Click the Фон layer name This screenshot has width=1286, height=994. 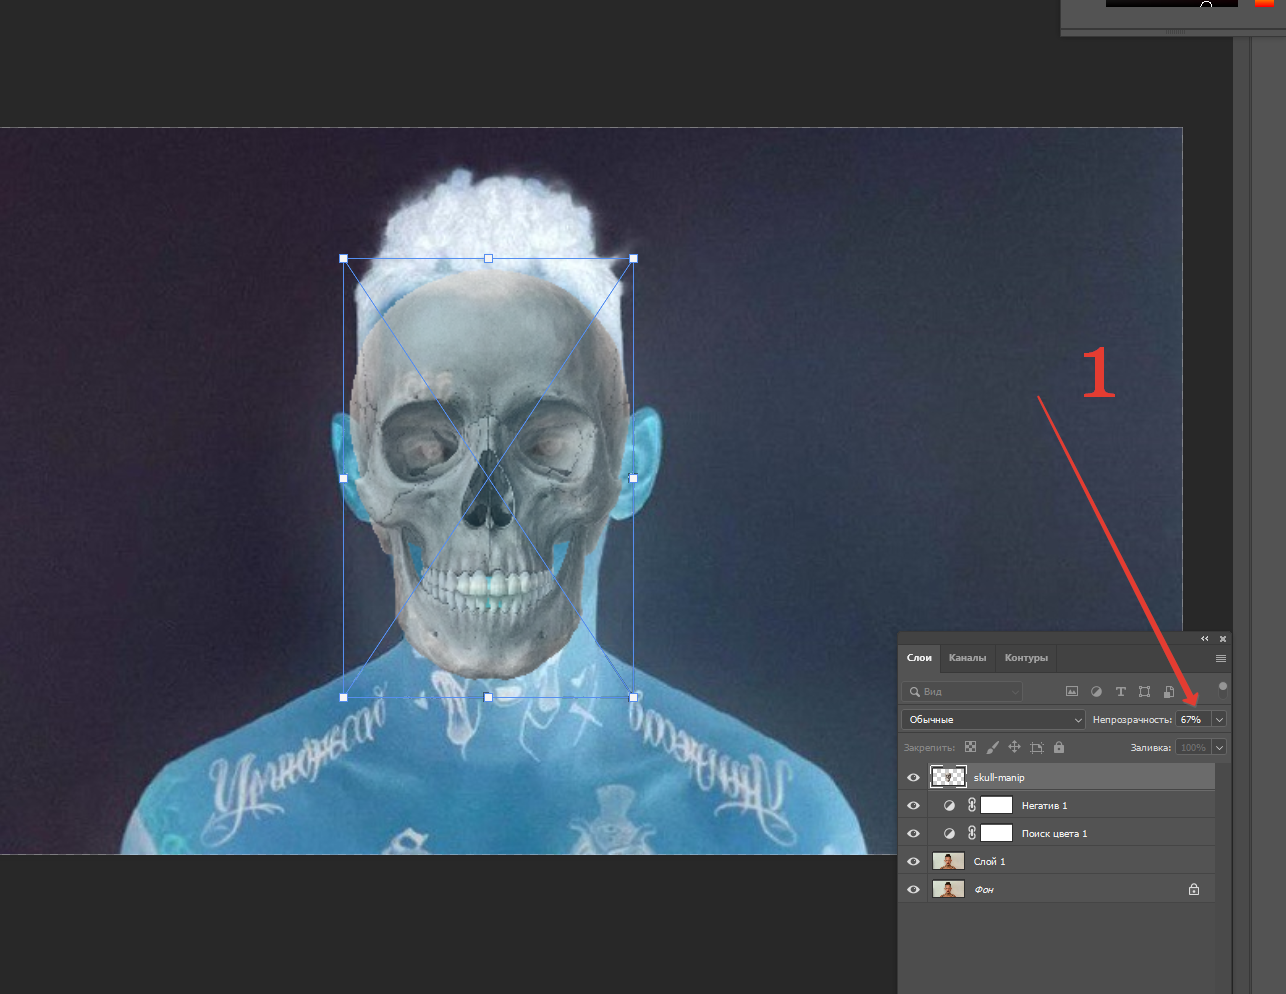point(984,890)
